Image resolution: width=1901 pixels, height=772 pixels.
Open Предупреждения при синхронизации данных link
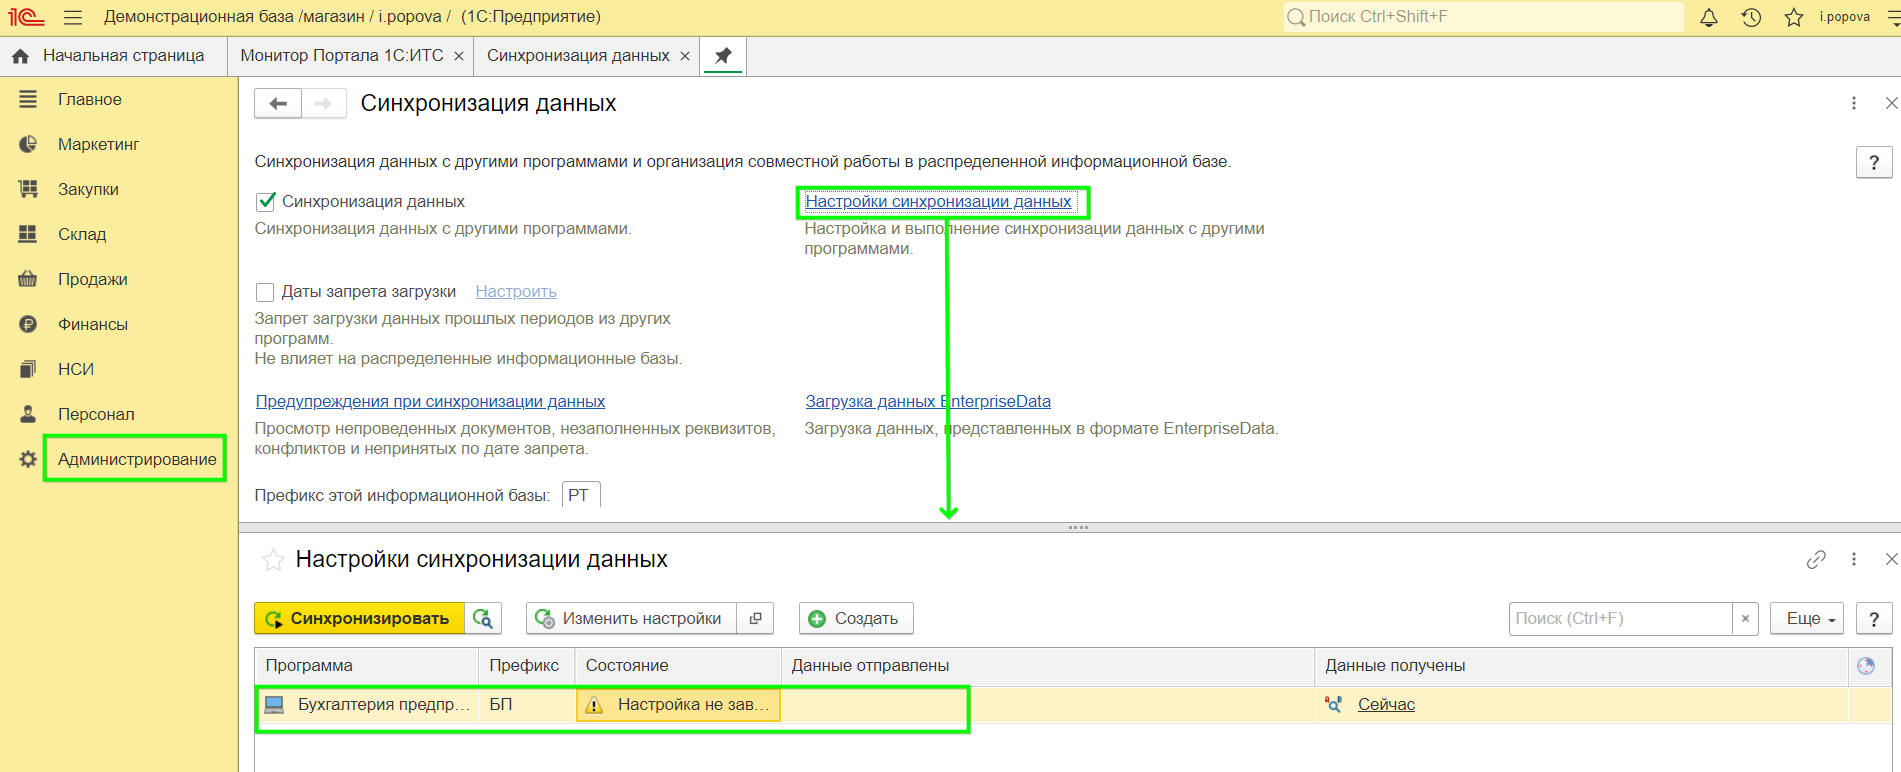click(430, 402)
